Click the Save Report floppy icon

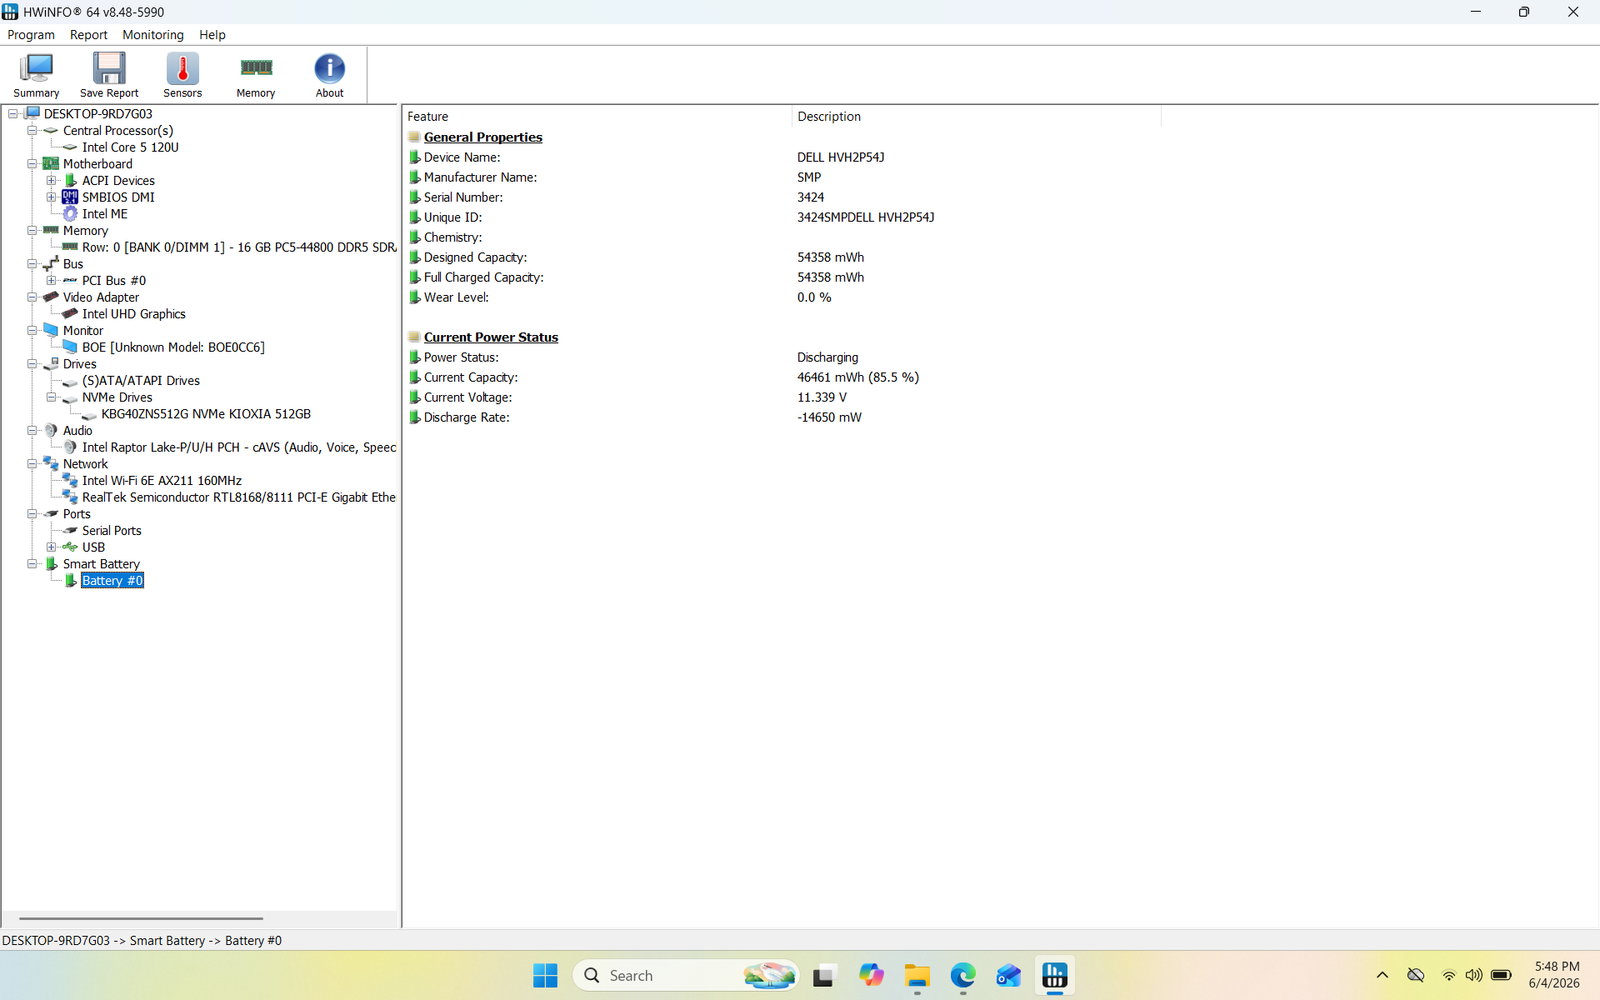point(109,75)
